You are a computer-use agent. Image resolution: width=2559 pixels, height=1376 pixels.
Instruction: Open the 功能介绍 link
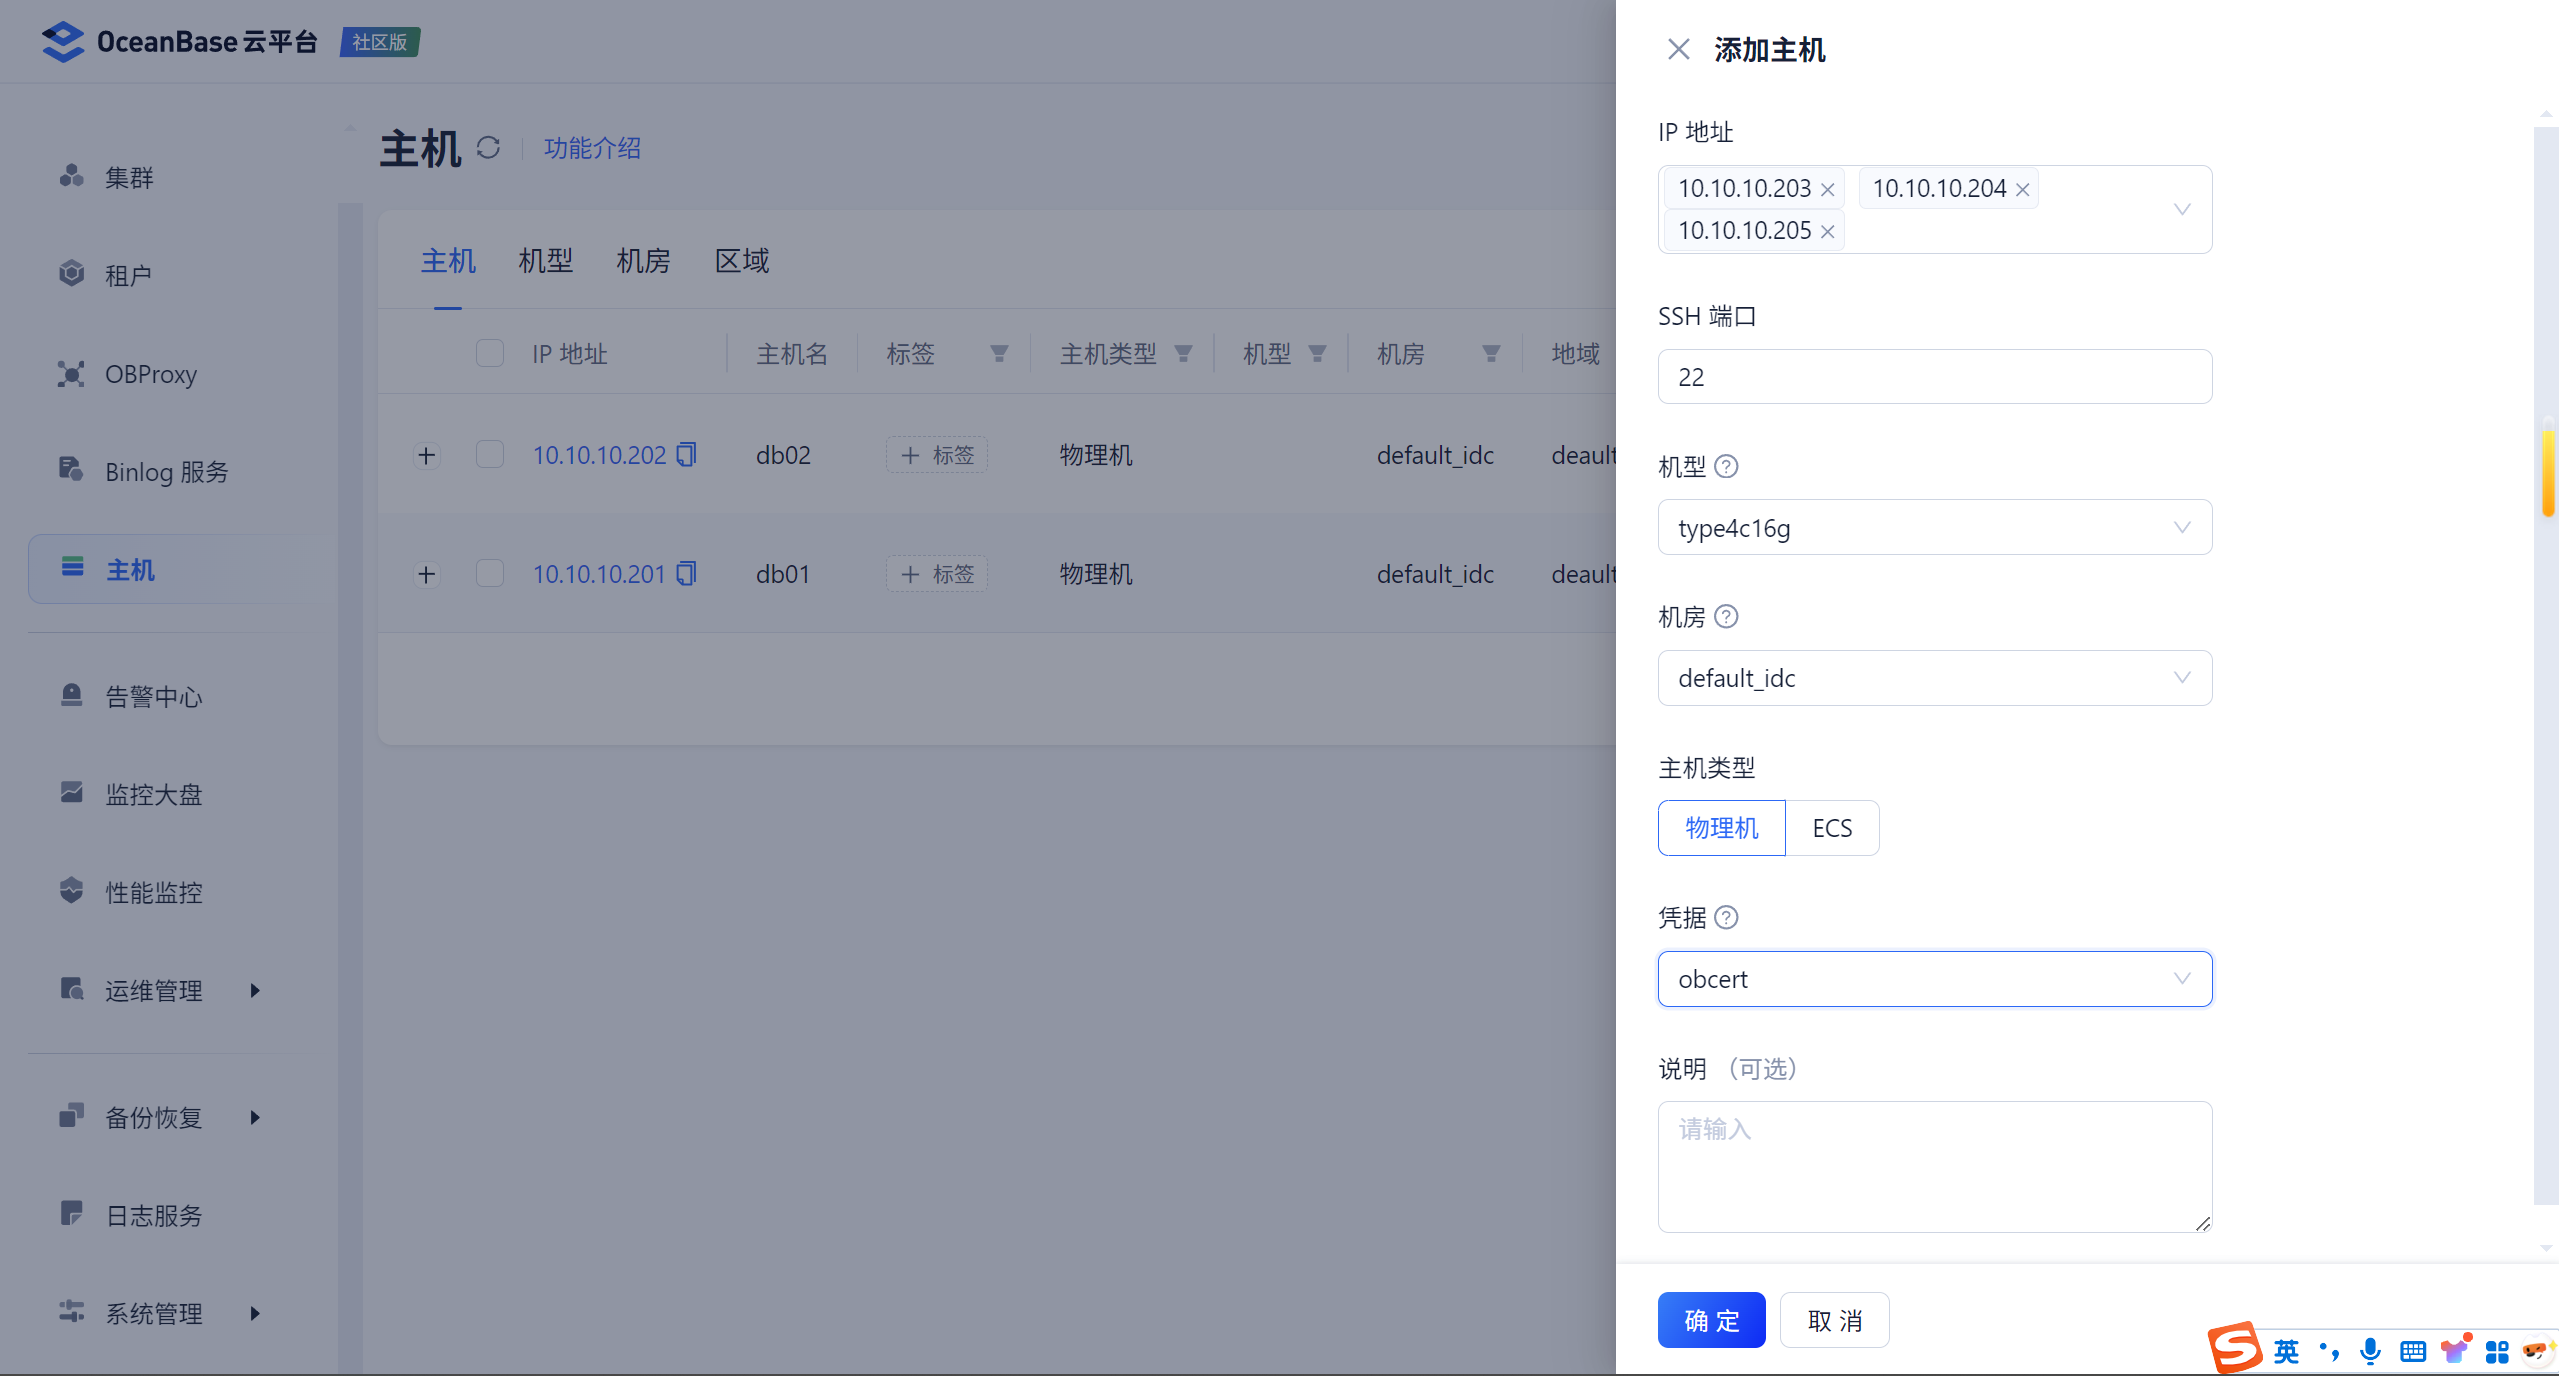coord(592,148)
